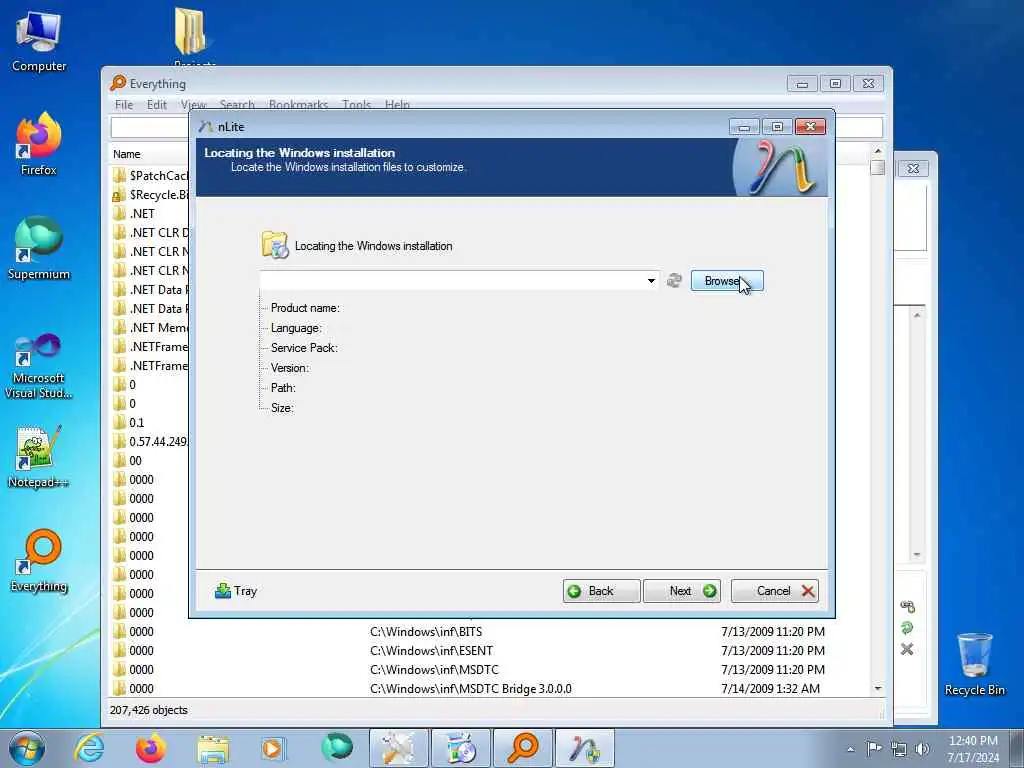Click the link icon in background right-side window
This screenshot has width=1024, height=768.
point(907,607)
